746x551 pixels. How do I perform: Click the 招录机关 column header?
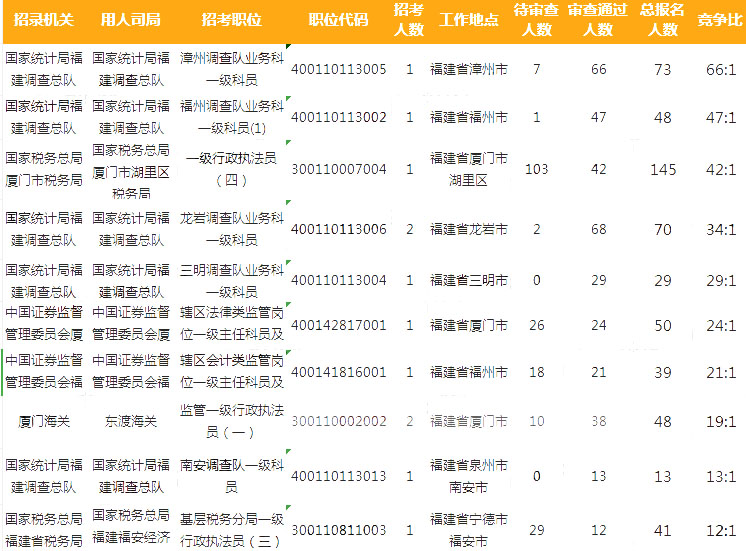[42, 20]
